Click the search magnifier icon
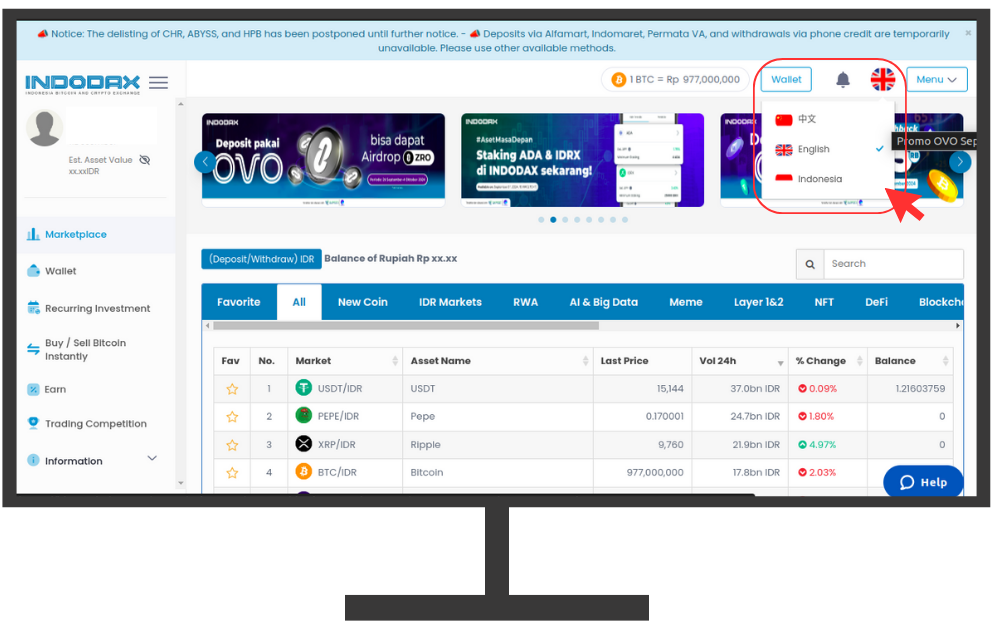997x624 pixels. 810,264
